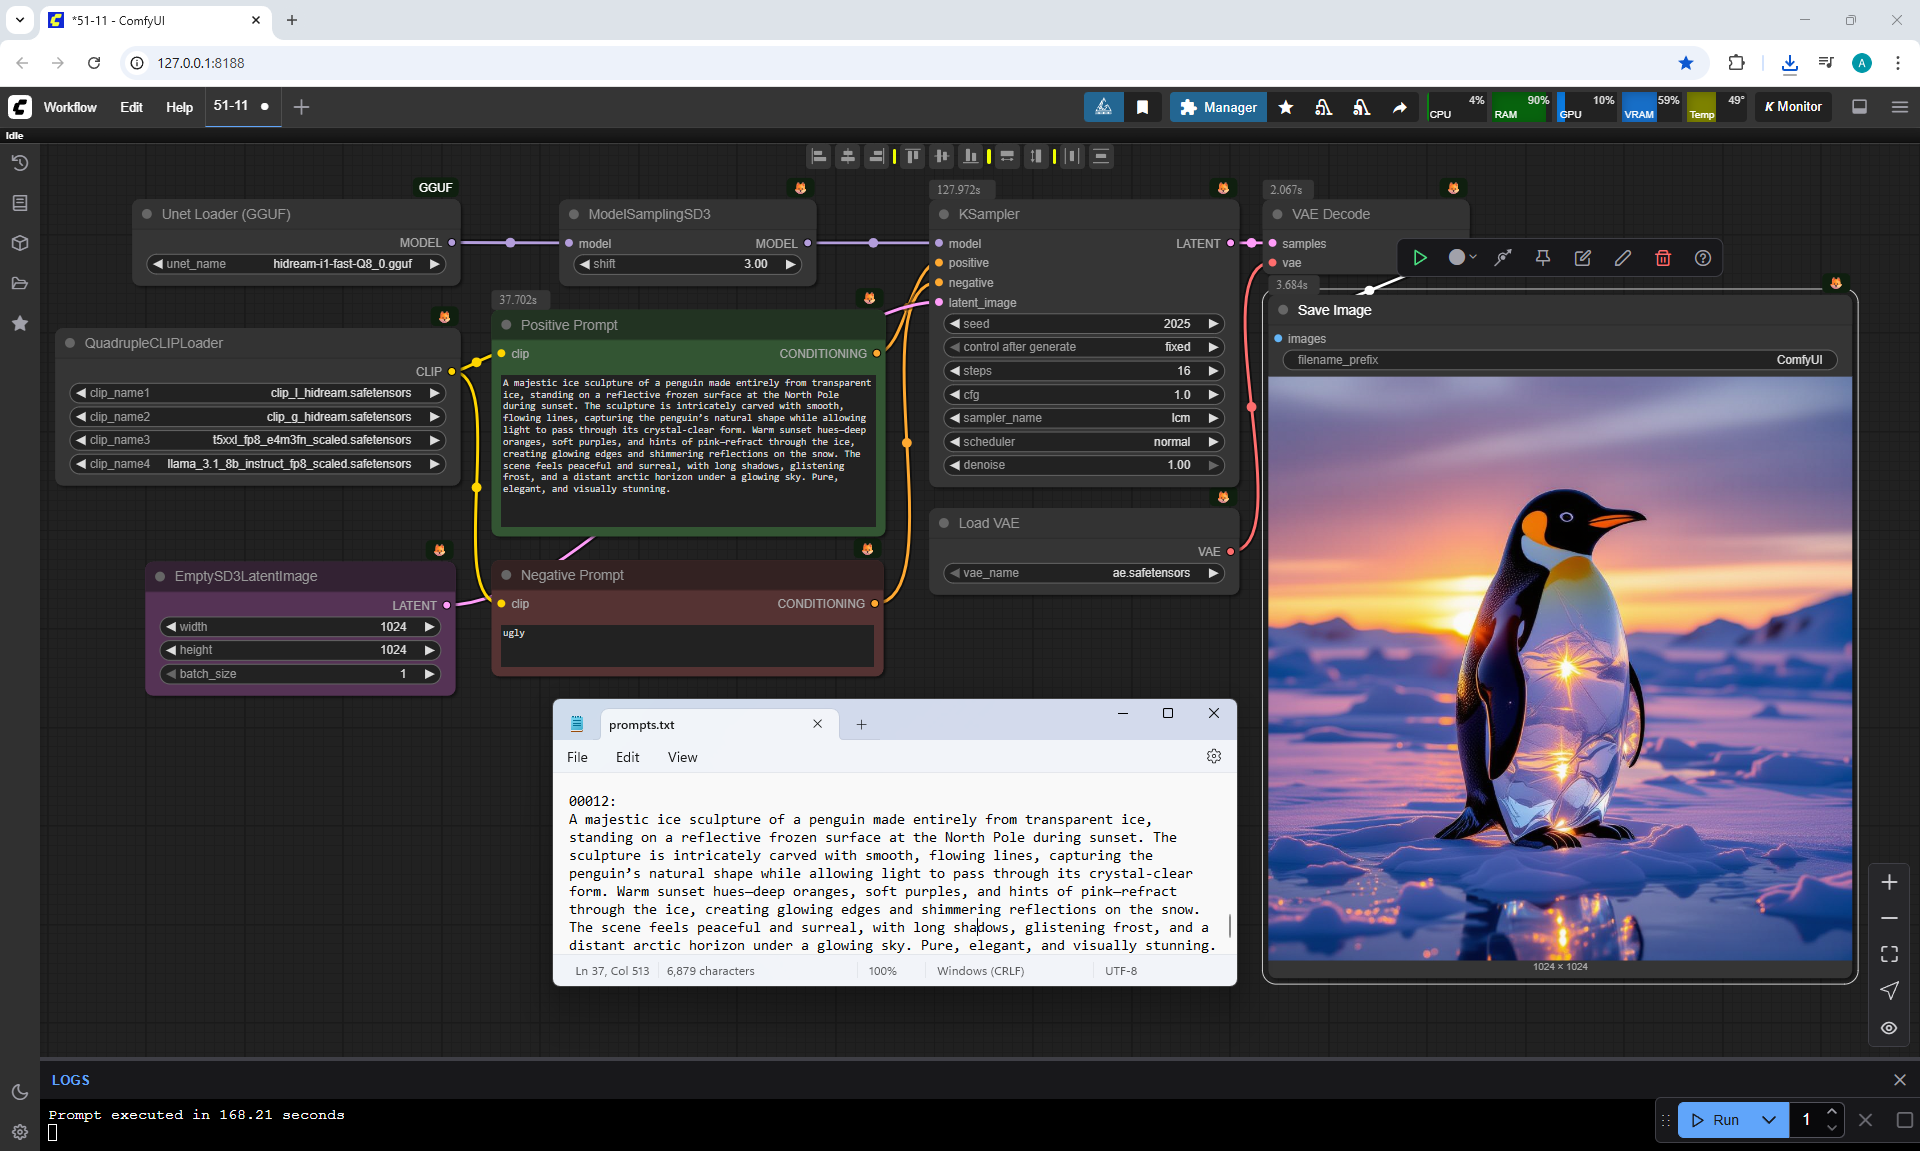Open the node color picker dropdown
Viewport: 1920px width, 1151px height.
1462,258
